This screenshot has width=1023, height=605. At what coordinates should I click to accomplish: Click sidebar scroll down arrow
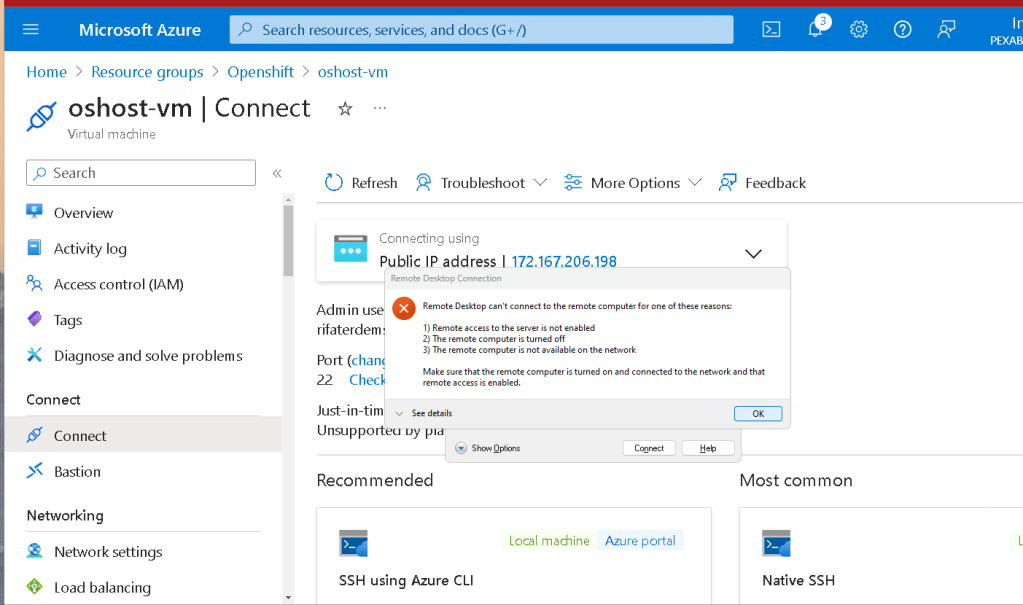click(x=288, y=597)
